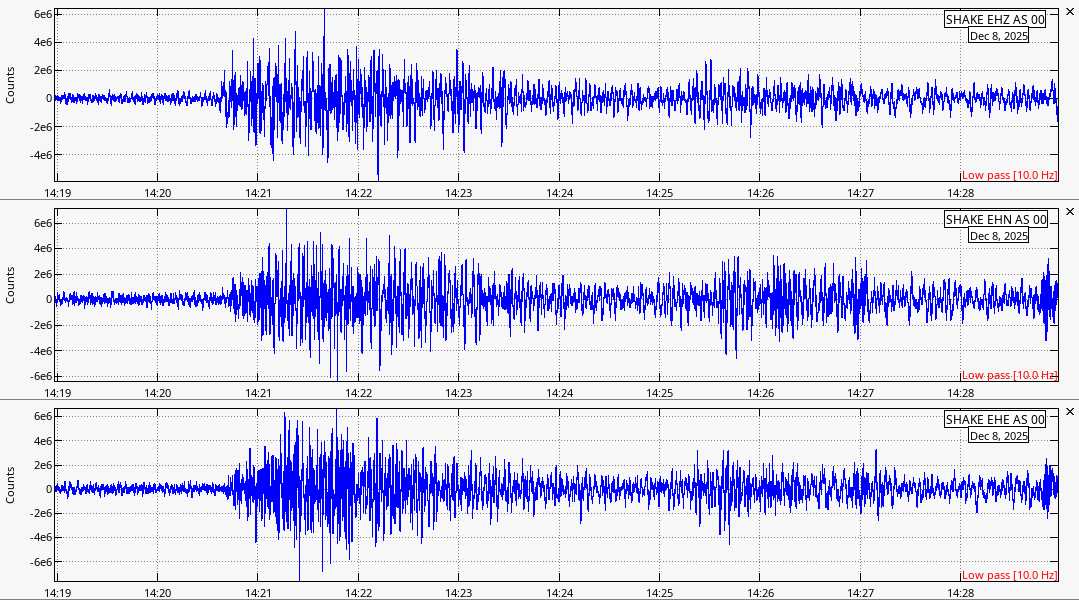Click the 14:26 time label under EHN
Viewport: 1079px width, 600px height.
pos(760,393)
